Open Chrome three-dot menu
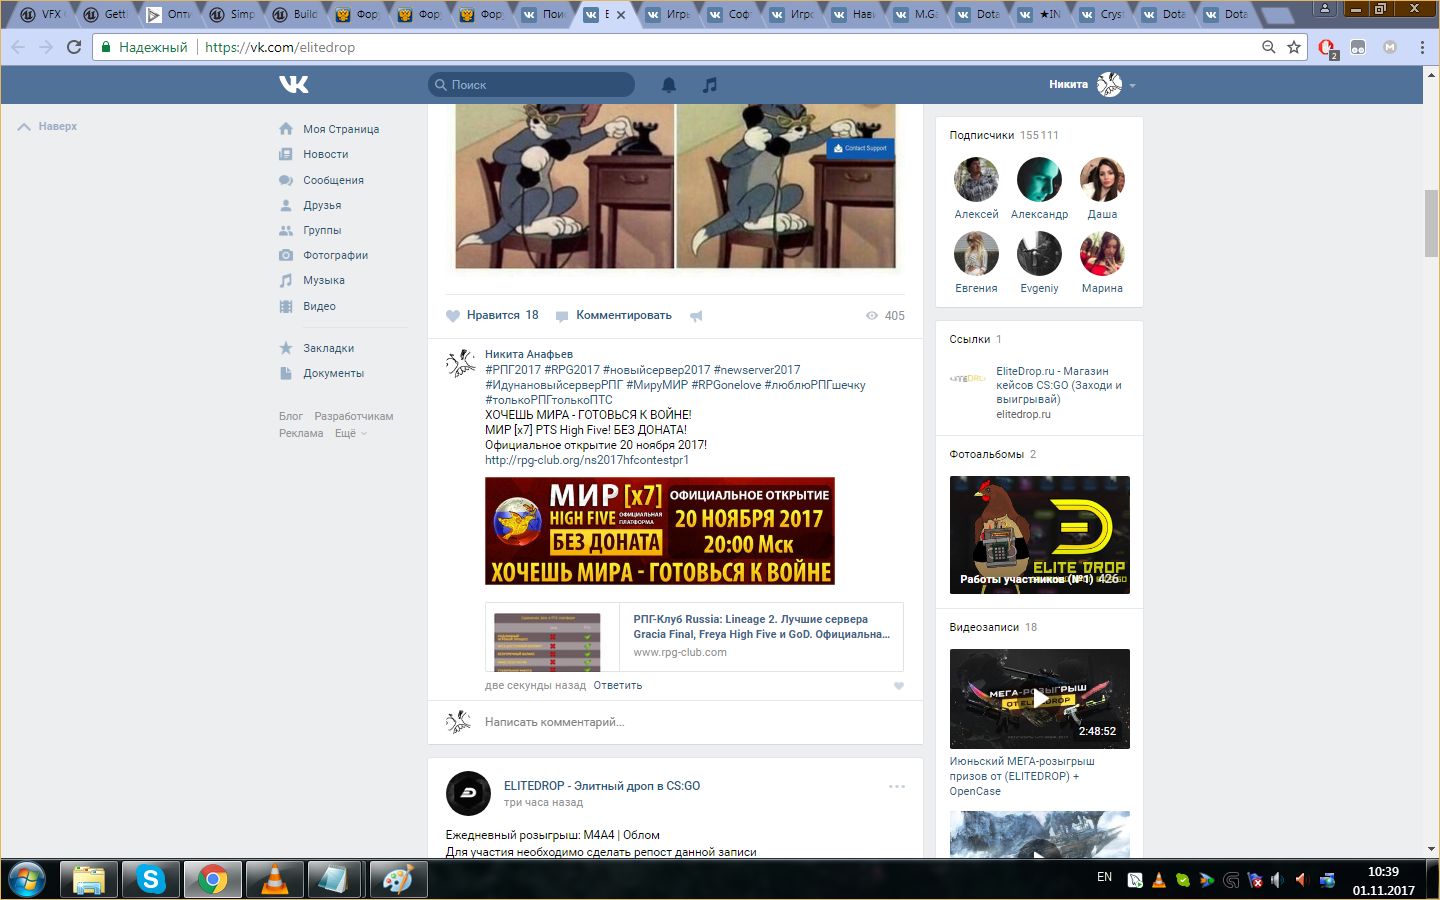Image resolution: width=1440 pixels, height=900 pixels. pyautogui.click(x=1422, y=47)
